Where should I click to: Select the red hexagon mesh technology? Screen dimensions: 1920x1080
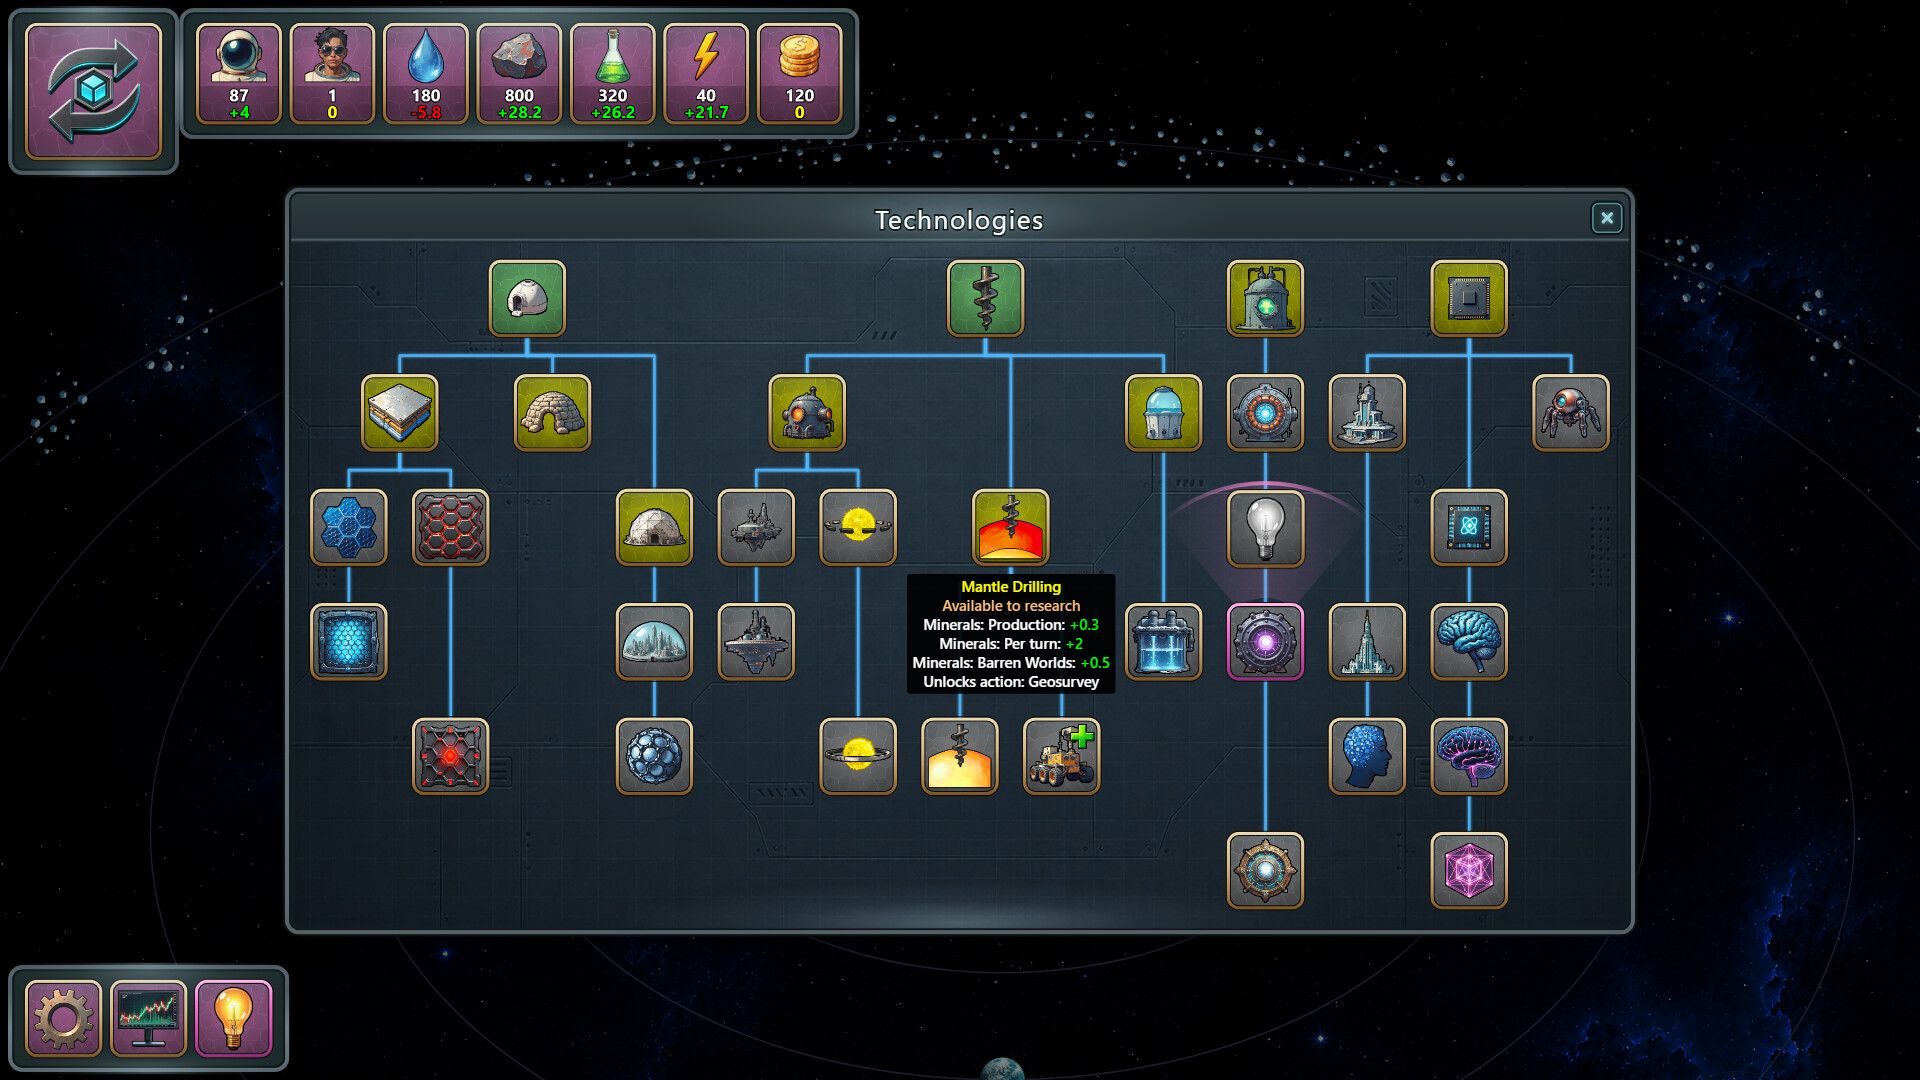click(451, 527)
